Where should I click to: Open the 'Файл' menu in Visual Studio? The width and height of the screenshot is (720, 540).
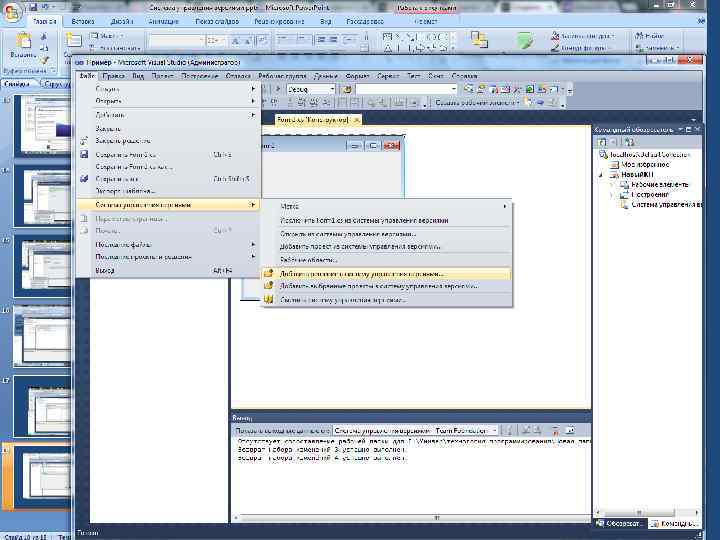coord(87,76)
